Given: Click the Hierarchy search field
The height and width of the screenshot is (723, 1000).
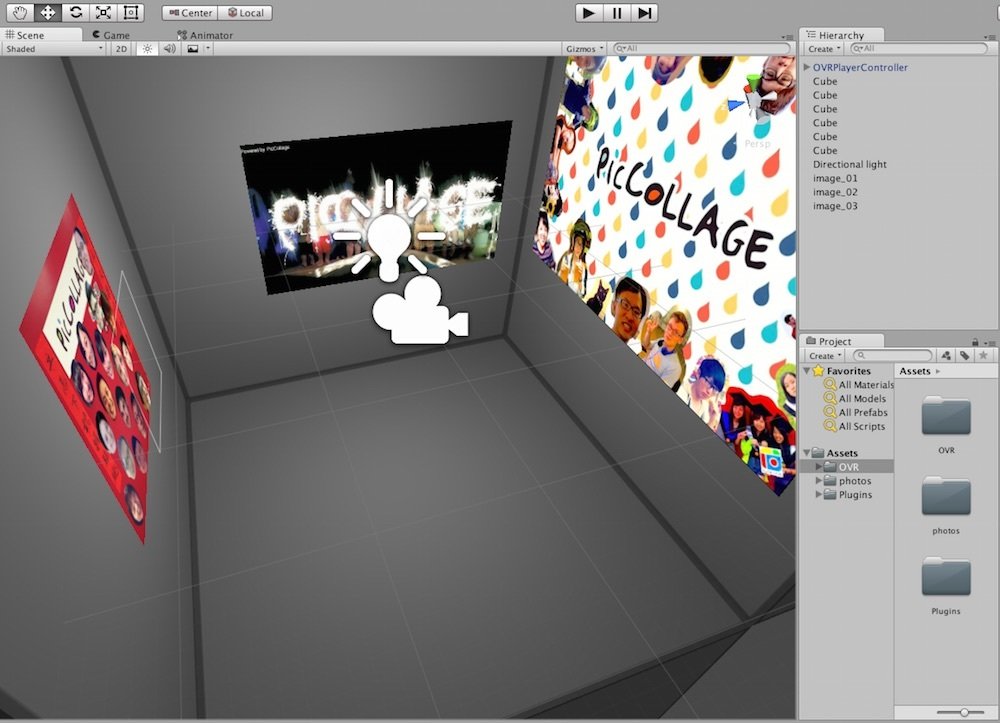Looking at the screenshot, I should coord(920,48).
